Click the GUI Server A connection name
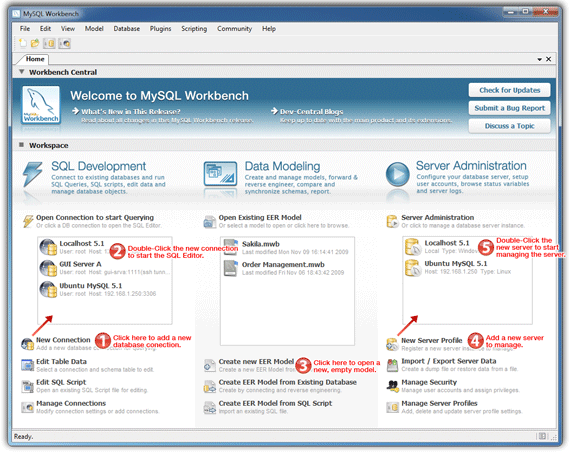Viewport: 570px width, 455px height. 80,264
